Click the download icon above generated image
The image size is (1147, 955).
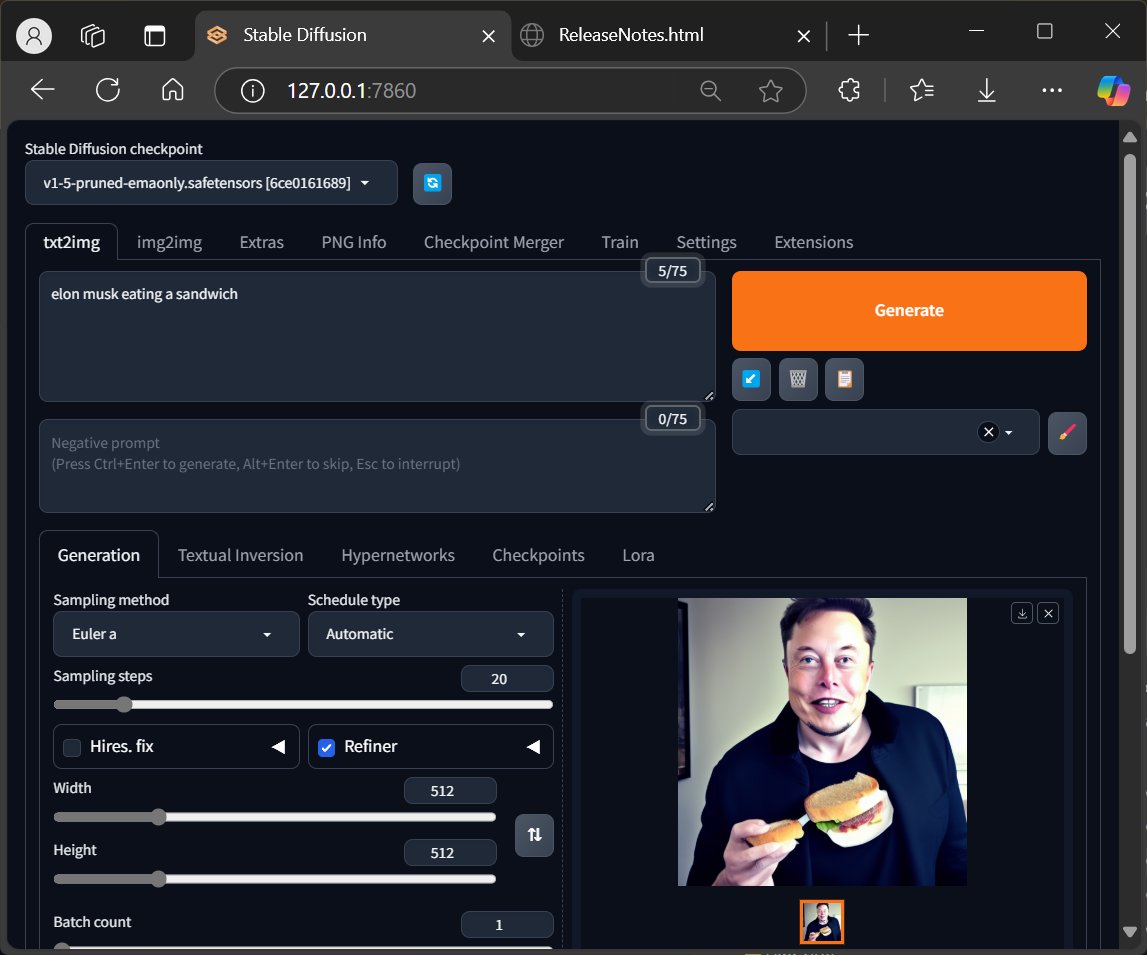[1022, 613]
